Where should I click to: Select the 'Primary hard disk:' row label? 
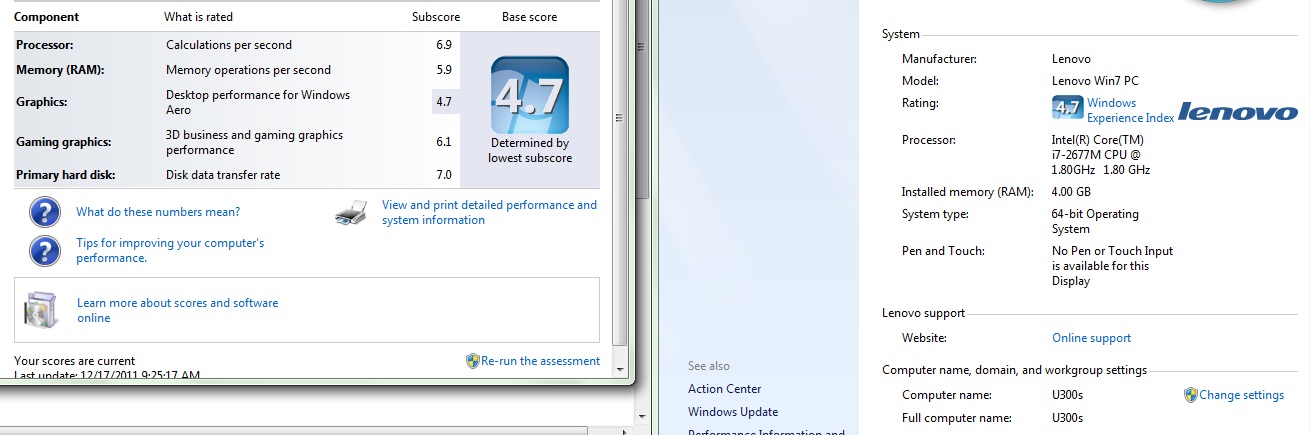pos(66,175)
